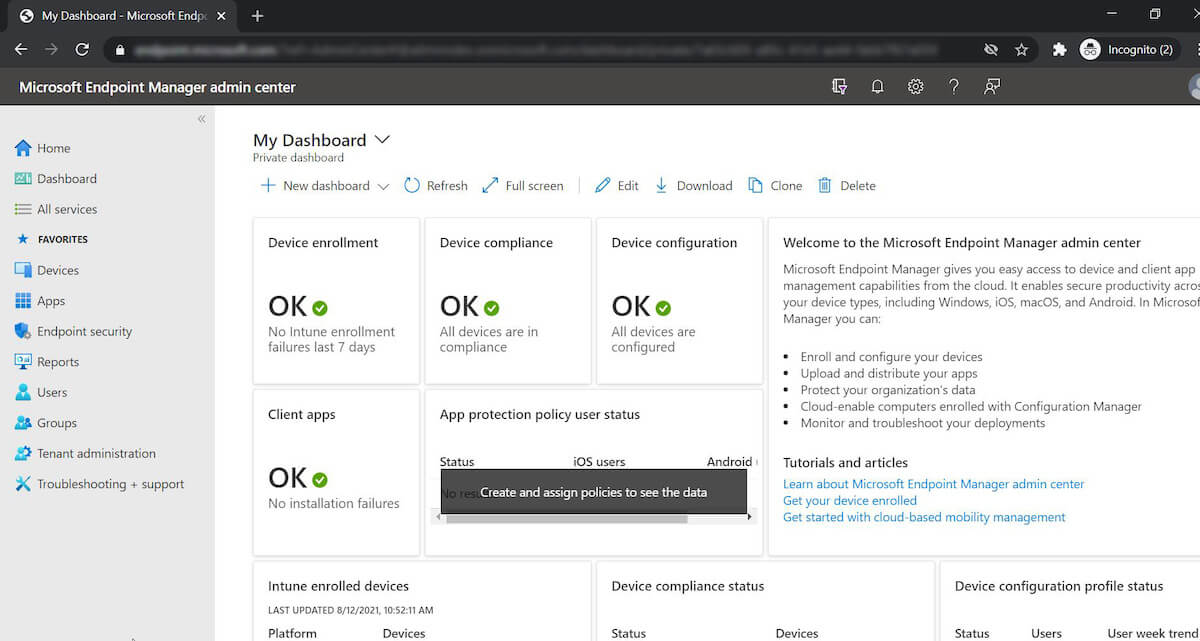The image size is (1200, 641).
Task: Click the "iOS users" column header
Action: click(599, 462)
